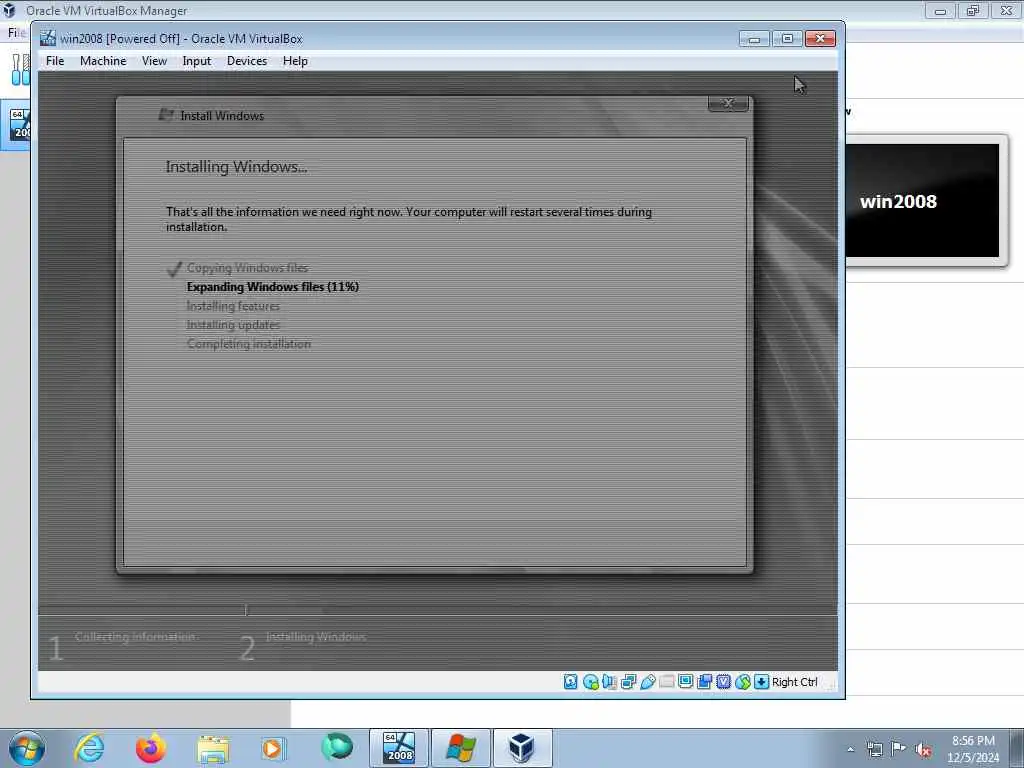This screenshot has width=1024, height=768.
Task: Click the 'Installing updates' step
Action: coord(233,325)
